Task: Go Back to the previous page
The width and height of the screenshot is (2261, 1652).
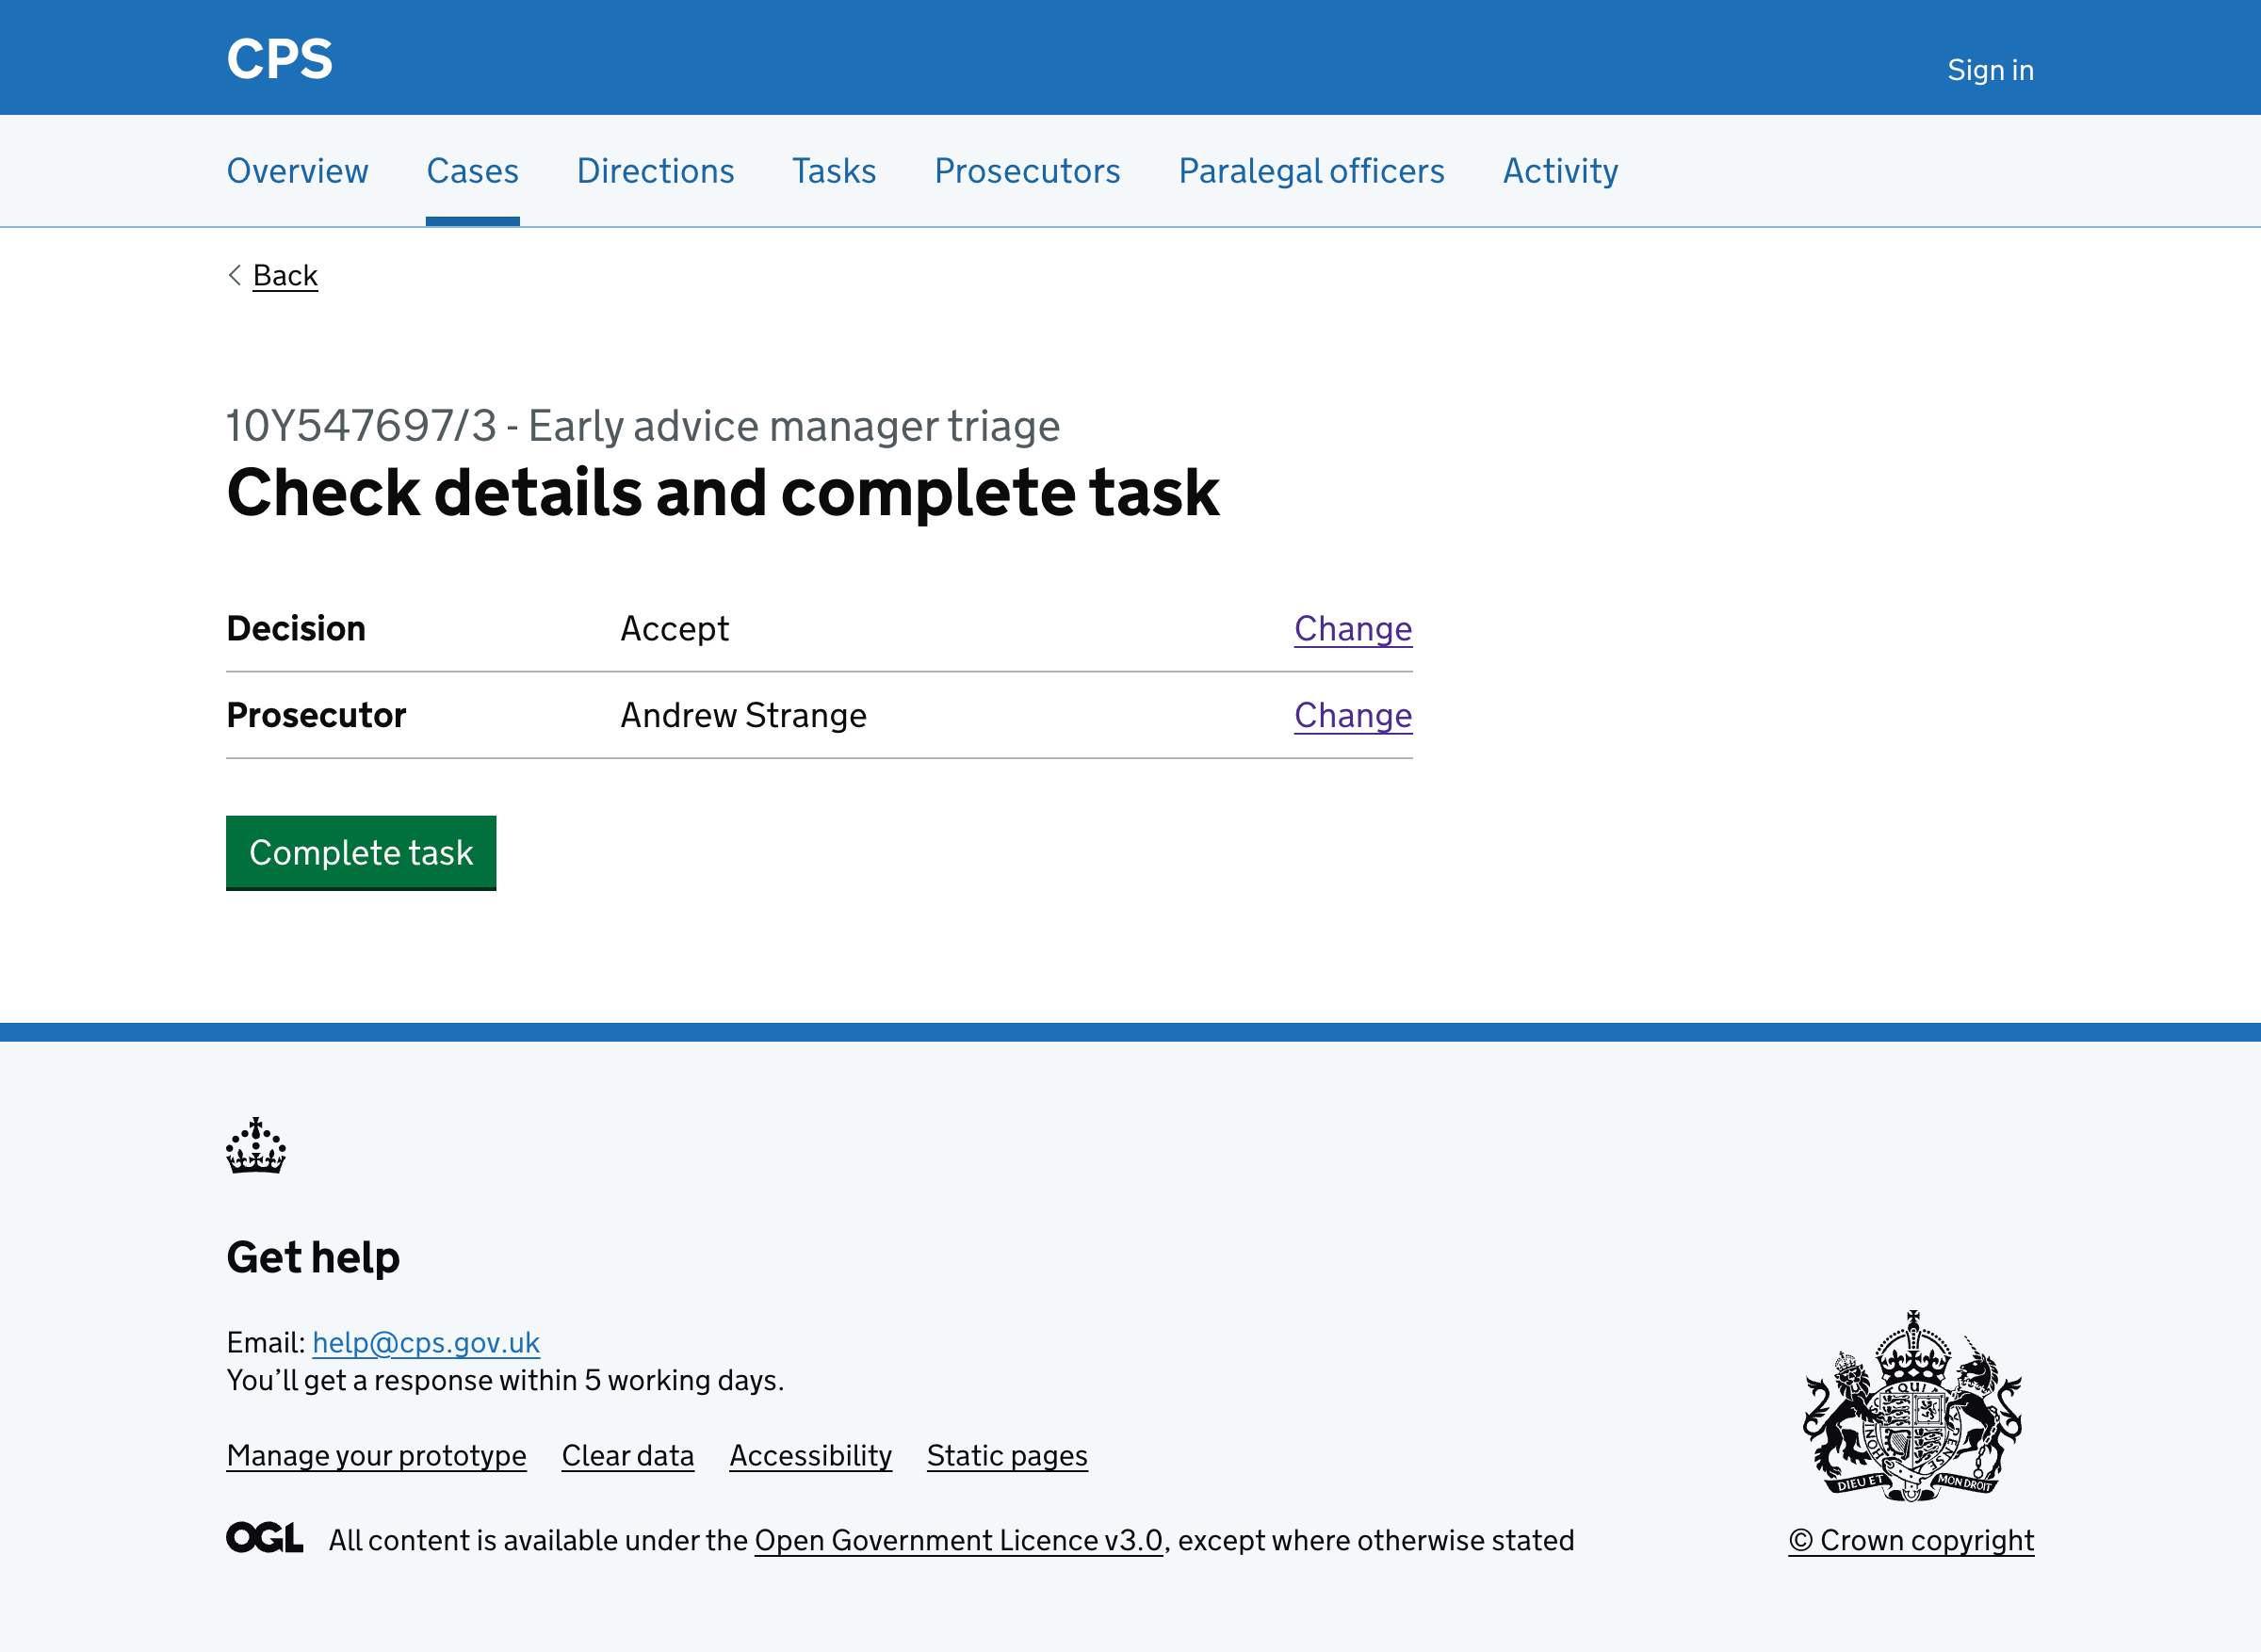Action: tap(285, 274)
